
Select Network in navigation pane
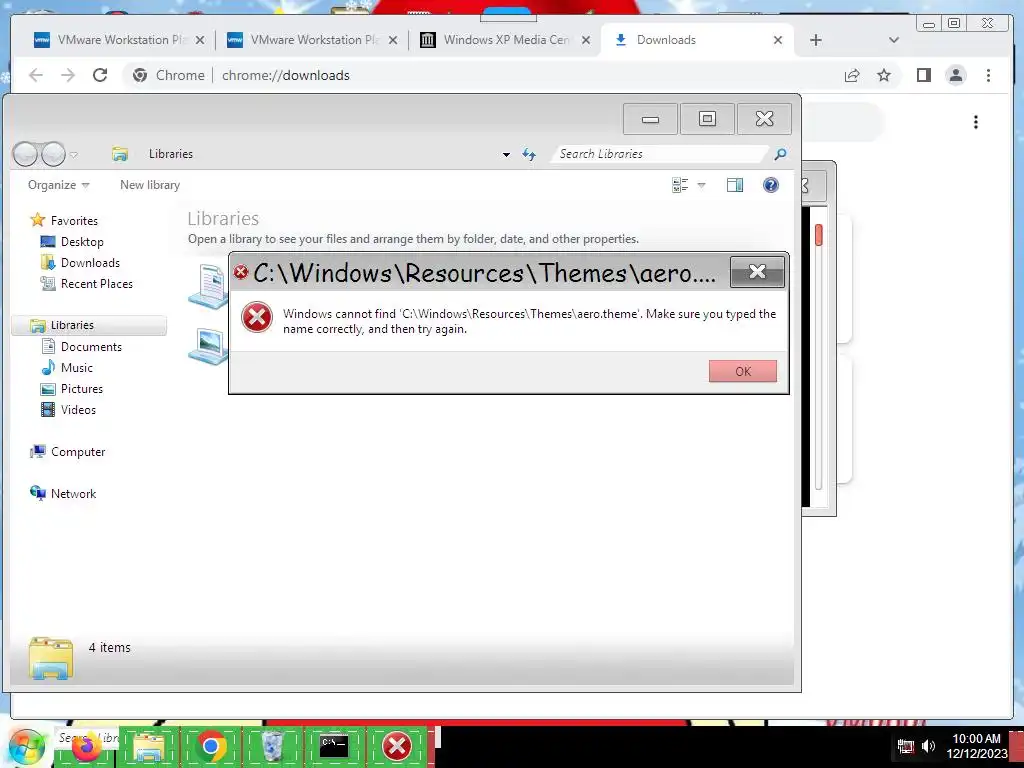click(x=63, y=494)
